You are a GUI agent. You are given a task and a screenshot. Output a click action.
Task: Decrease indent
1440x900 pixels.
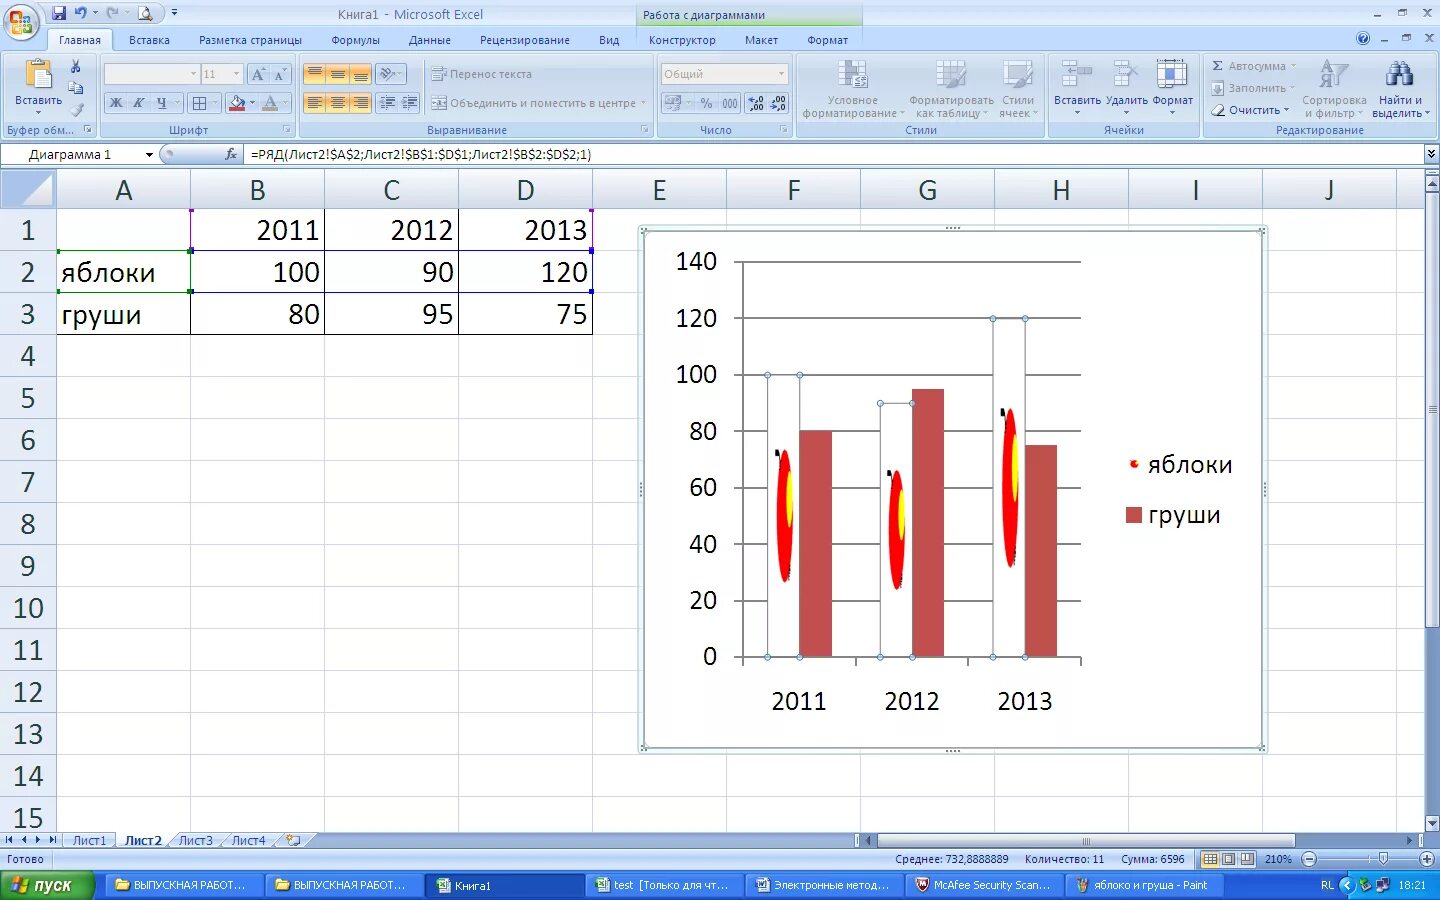(x=388, y=103)
